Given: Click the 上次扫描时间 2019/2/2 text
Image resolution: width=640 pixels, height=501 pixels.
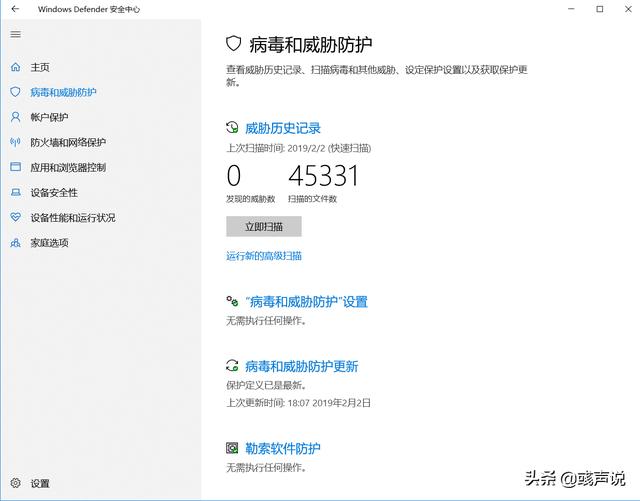Looking at the screenshot, I should 298,148.
